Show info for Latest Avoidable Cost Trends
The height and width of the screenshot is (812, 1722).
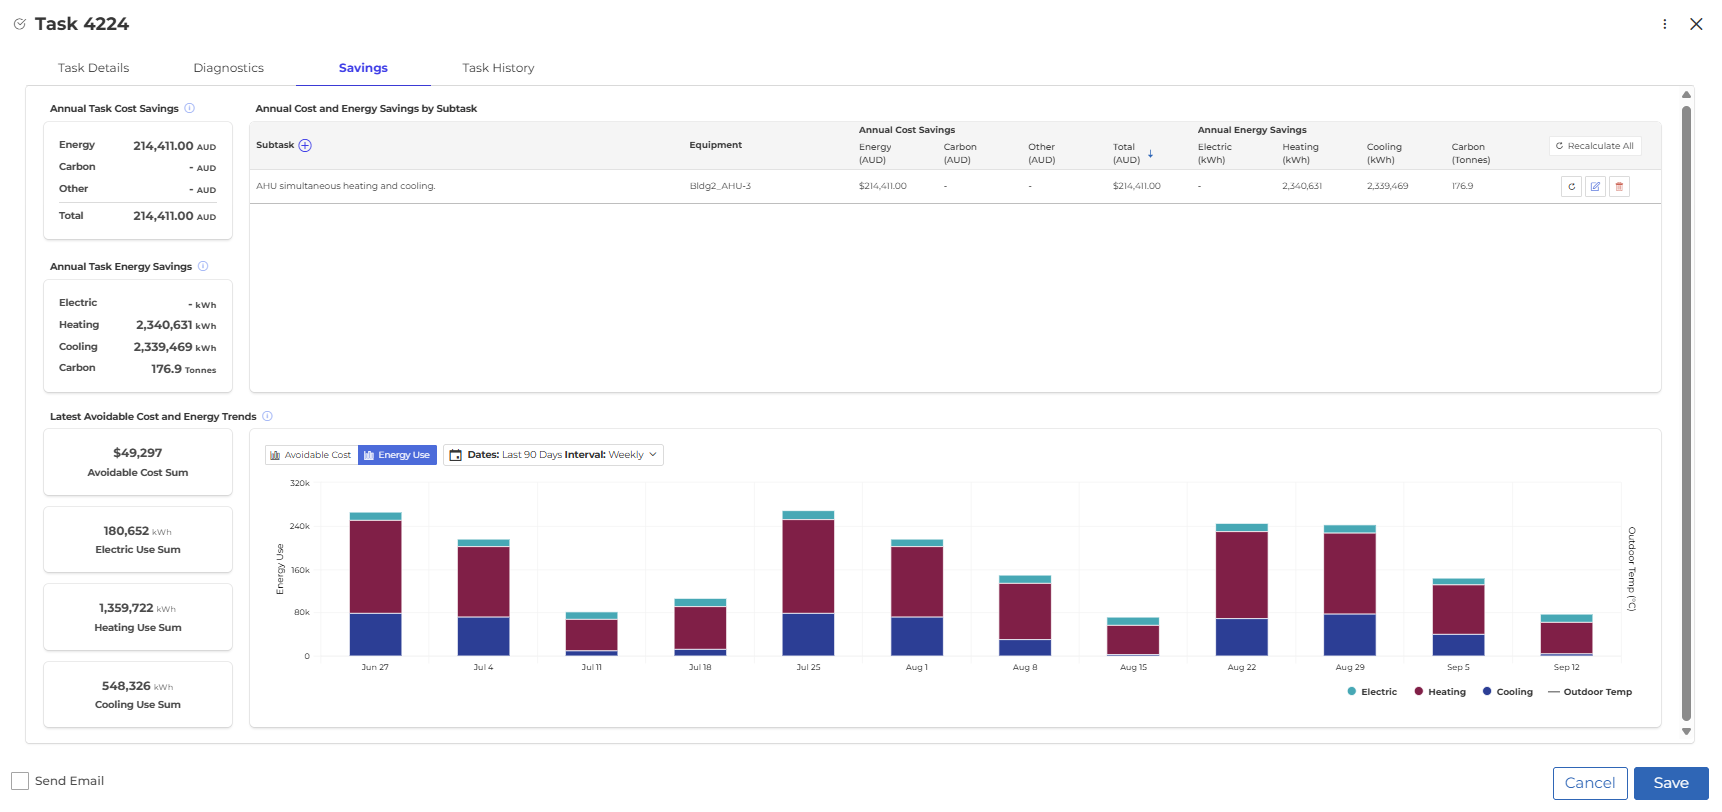point(267,417)
